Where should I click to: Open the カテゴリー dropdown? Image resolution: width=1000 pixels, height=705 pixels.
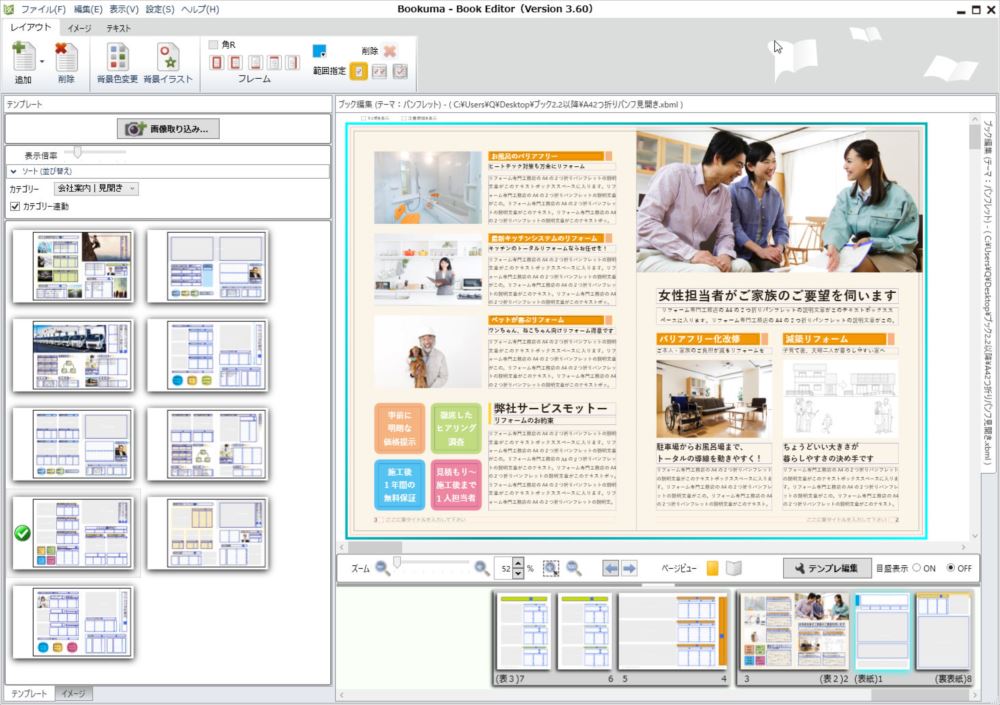click(x=96, y=188)
